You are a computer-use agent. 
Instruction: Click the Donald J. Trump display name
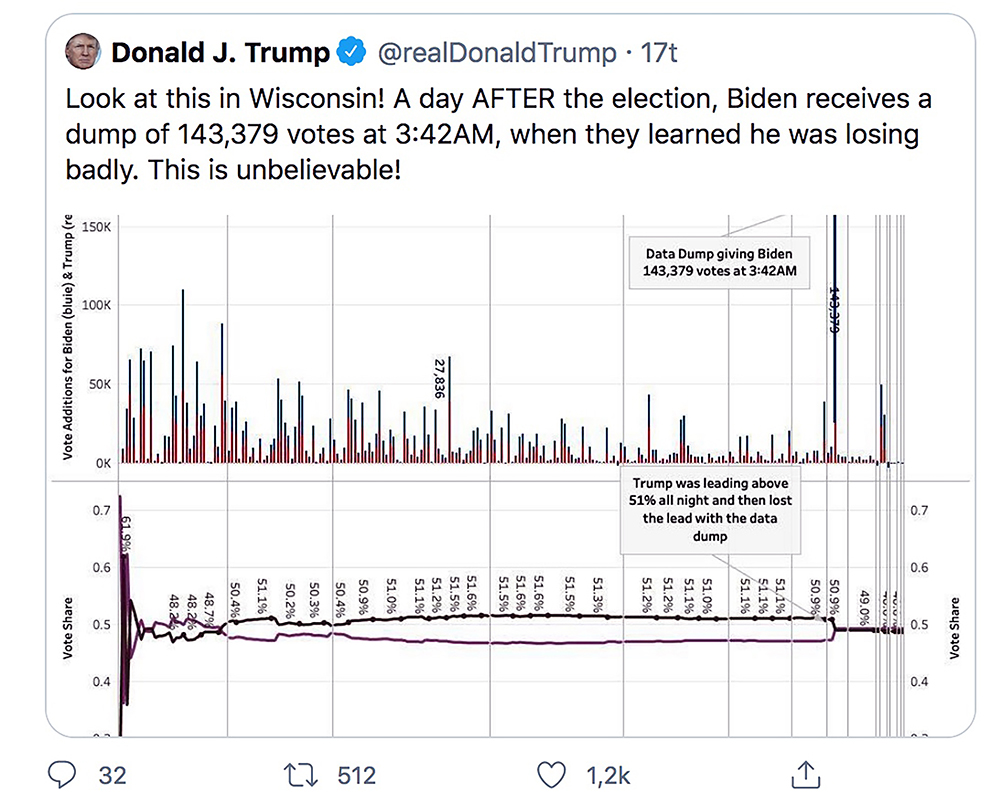[x=220, y=52]
